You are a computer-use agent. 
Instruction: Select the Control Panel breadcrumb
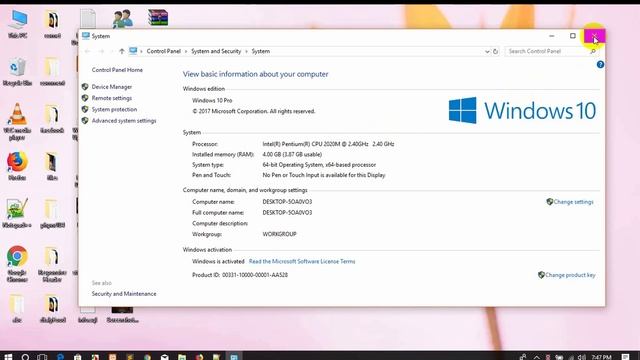(164, 51)
